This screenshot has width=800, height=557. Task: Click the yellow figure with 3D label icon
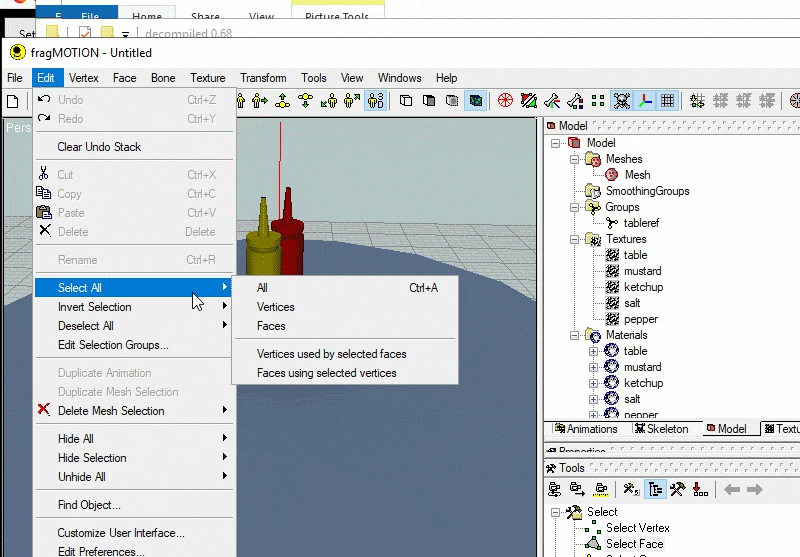(376, 100)
